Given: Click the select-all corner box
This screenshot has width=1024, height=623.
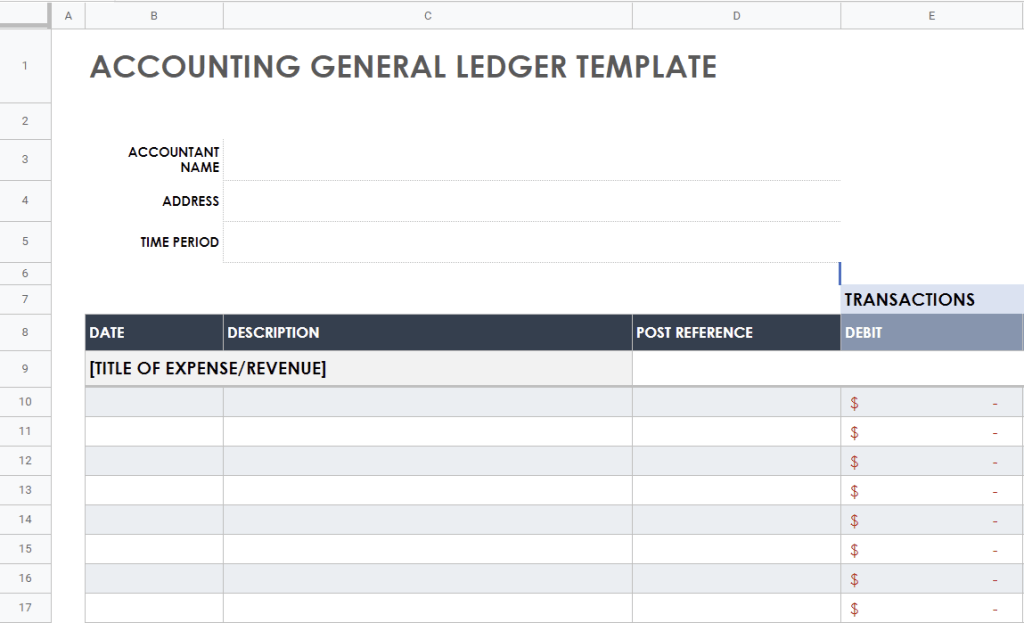Looking at the screenshot, I should (25, 15).
